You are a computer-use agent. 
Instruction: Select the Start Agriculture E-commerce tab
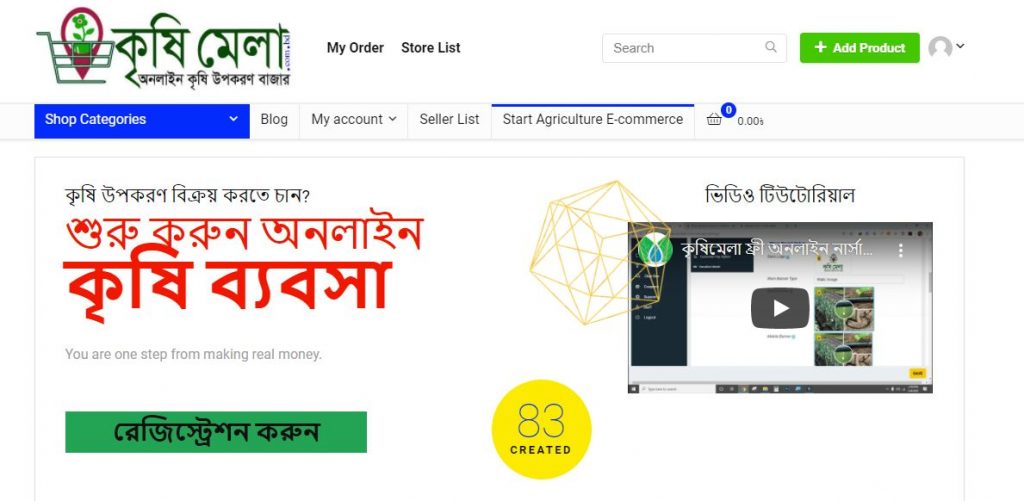pyautogui.click(x=592, y=120)
